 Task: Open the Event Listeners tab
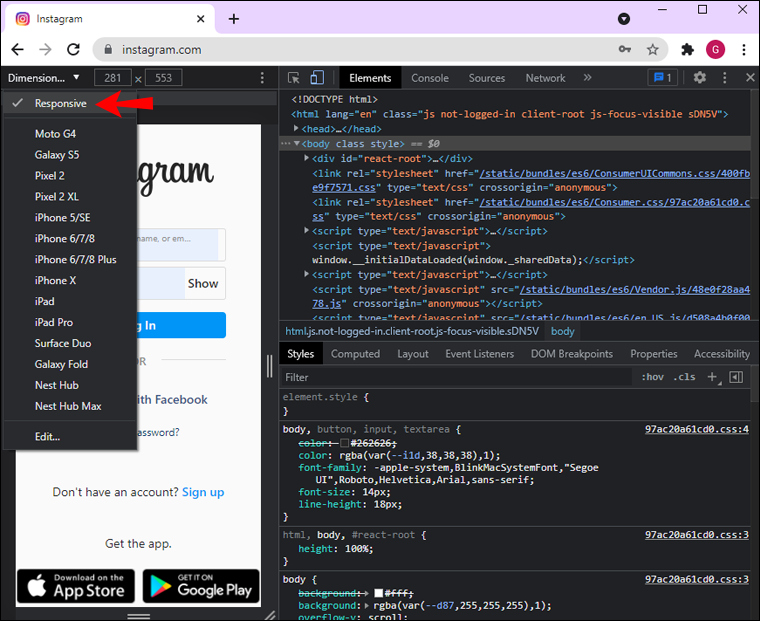point(479,354)
